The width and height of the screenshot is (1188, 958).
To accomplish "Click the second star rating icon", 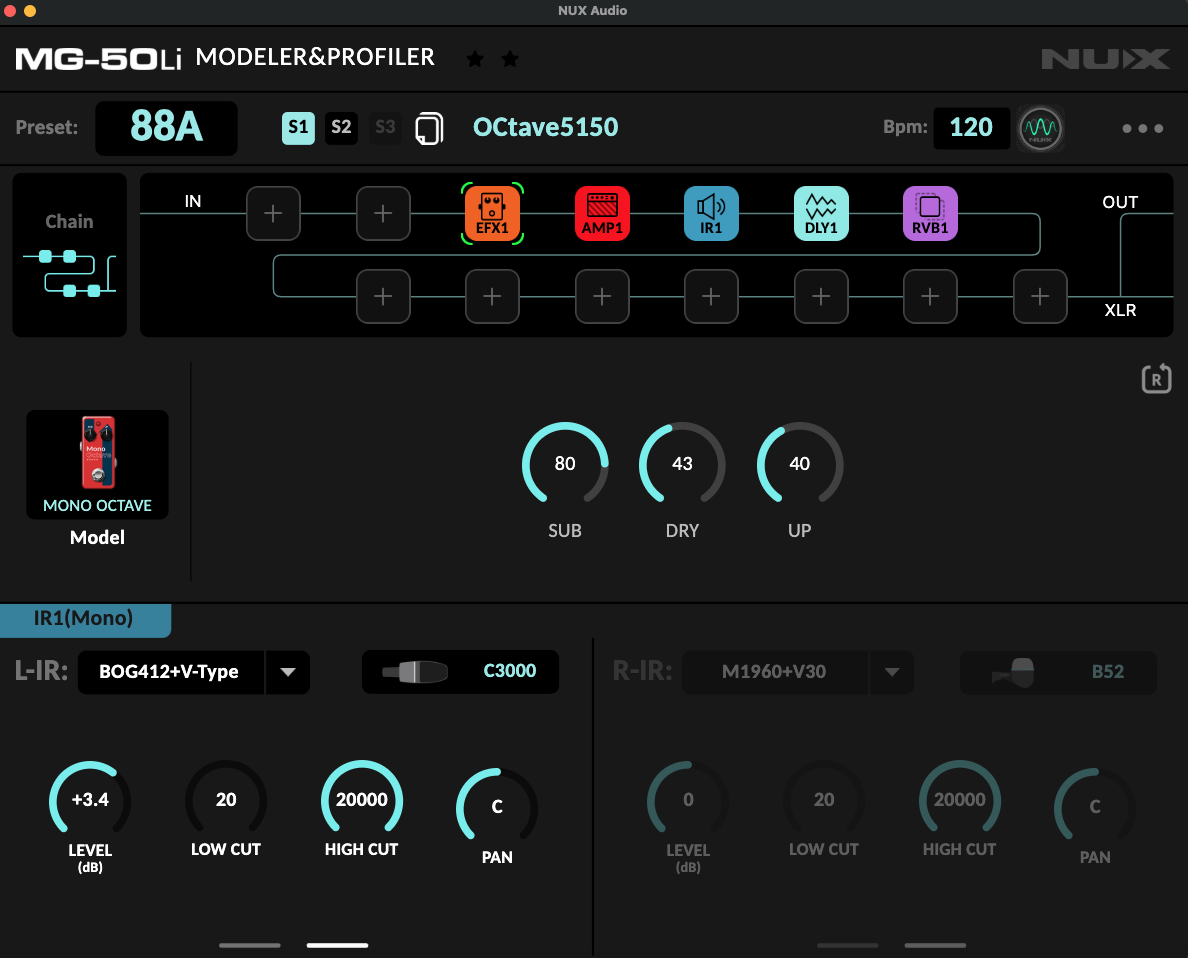I will [x=510, y=58].
